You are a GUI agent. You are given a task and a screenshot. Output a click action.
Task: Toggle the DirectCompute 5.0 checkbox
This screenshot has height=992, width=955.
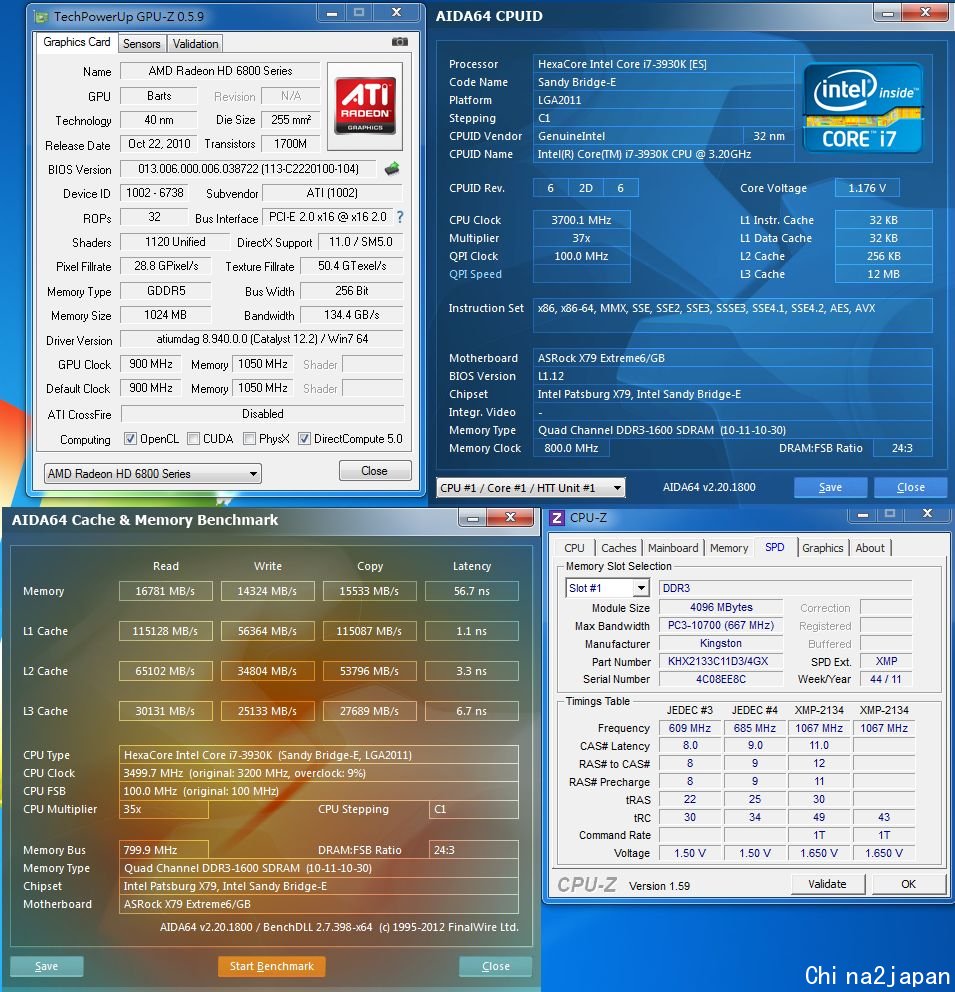click(x=304, y=439)
